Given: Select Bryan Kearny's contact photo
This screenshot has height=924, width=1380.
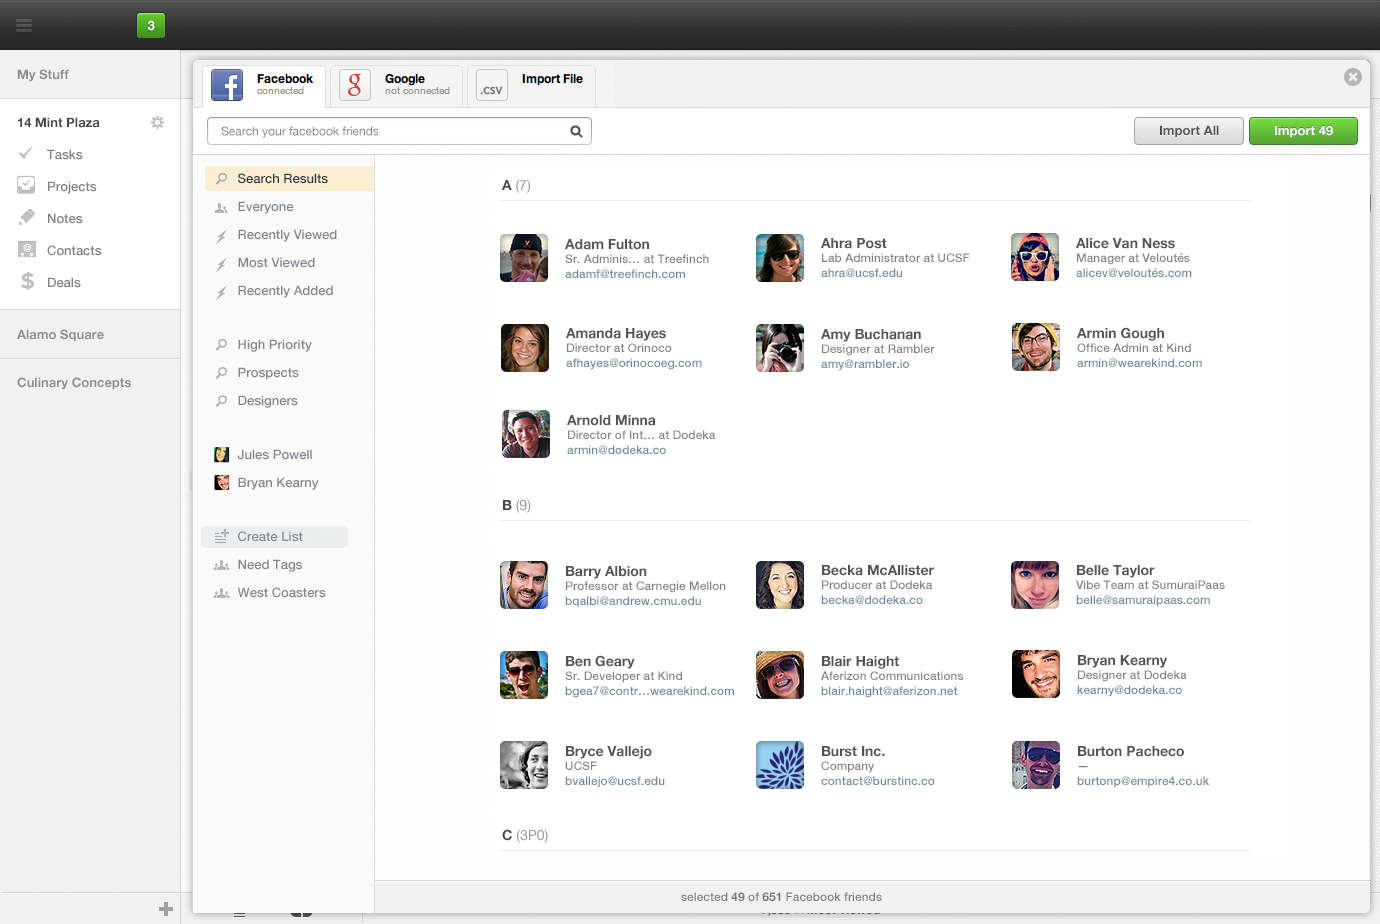Looking at the screenshot, I should coord(1036,674).
